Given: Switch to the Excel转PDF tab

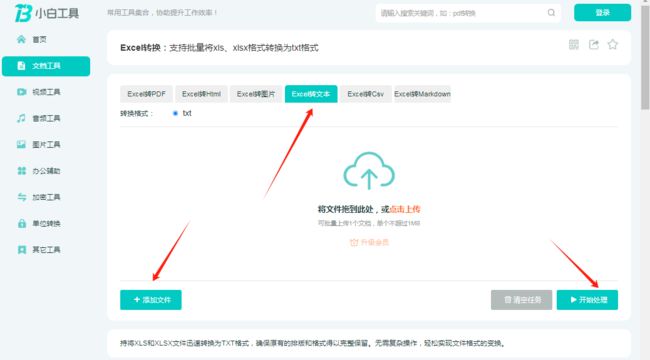Looking at the screenshot, I should (x=146, y=94).
